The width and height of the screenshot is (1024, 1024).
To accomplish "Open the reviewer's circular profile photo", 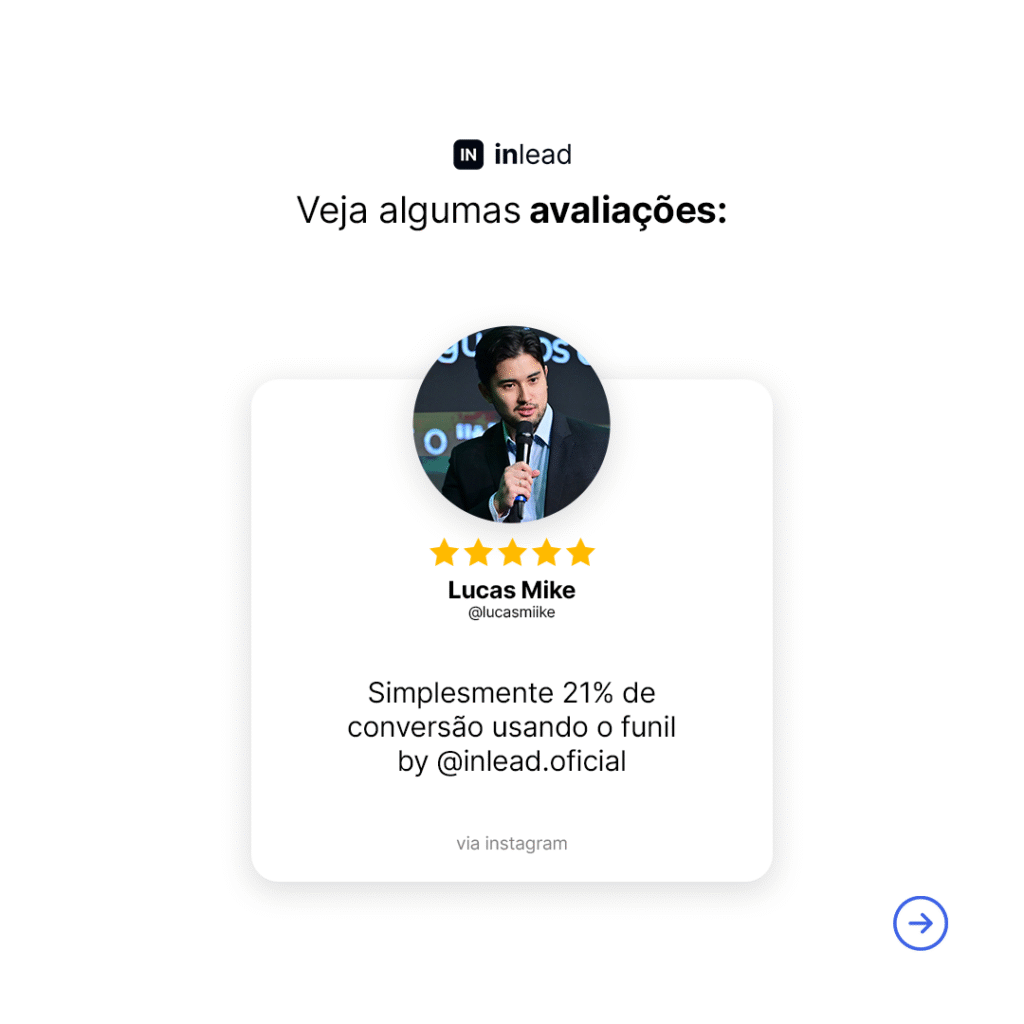I will pos(511,424).
